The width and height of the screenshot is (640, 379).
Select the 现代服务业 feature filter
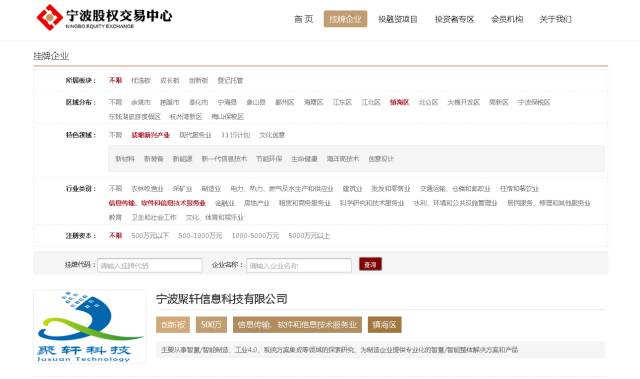[x=195, y=135]
